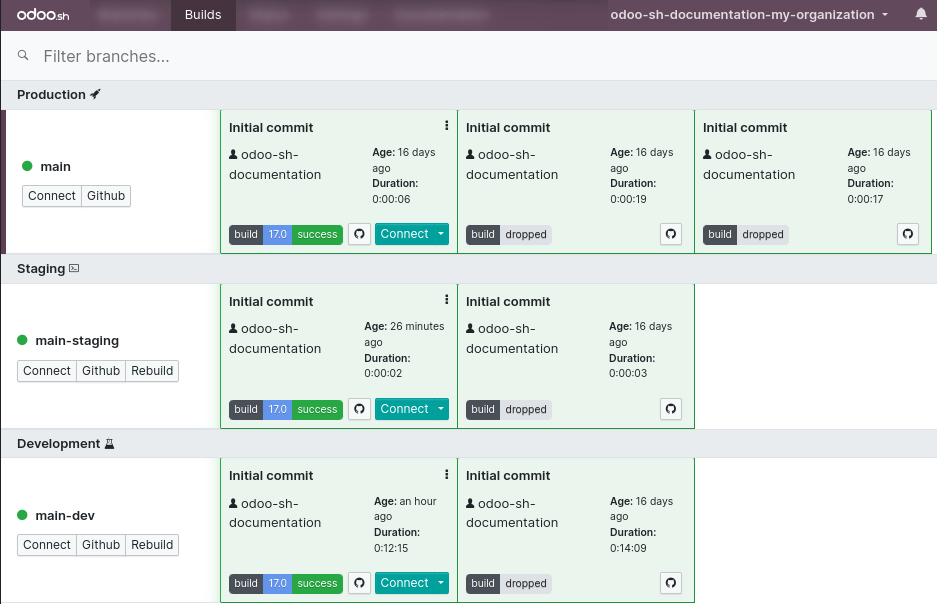Click GitHub icon on main-dev dropped build
Screen dimensions: 937x604
tap(671, 583)
